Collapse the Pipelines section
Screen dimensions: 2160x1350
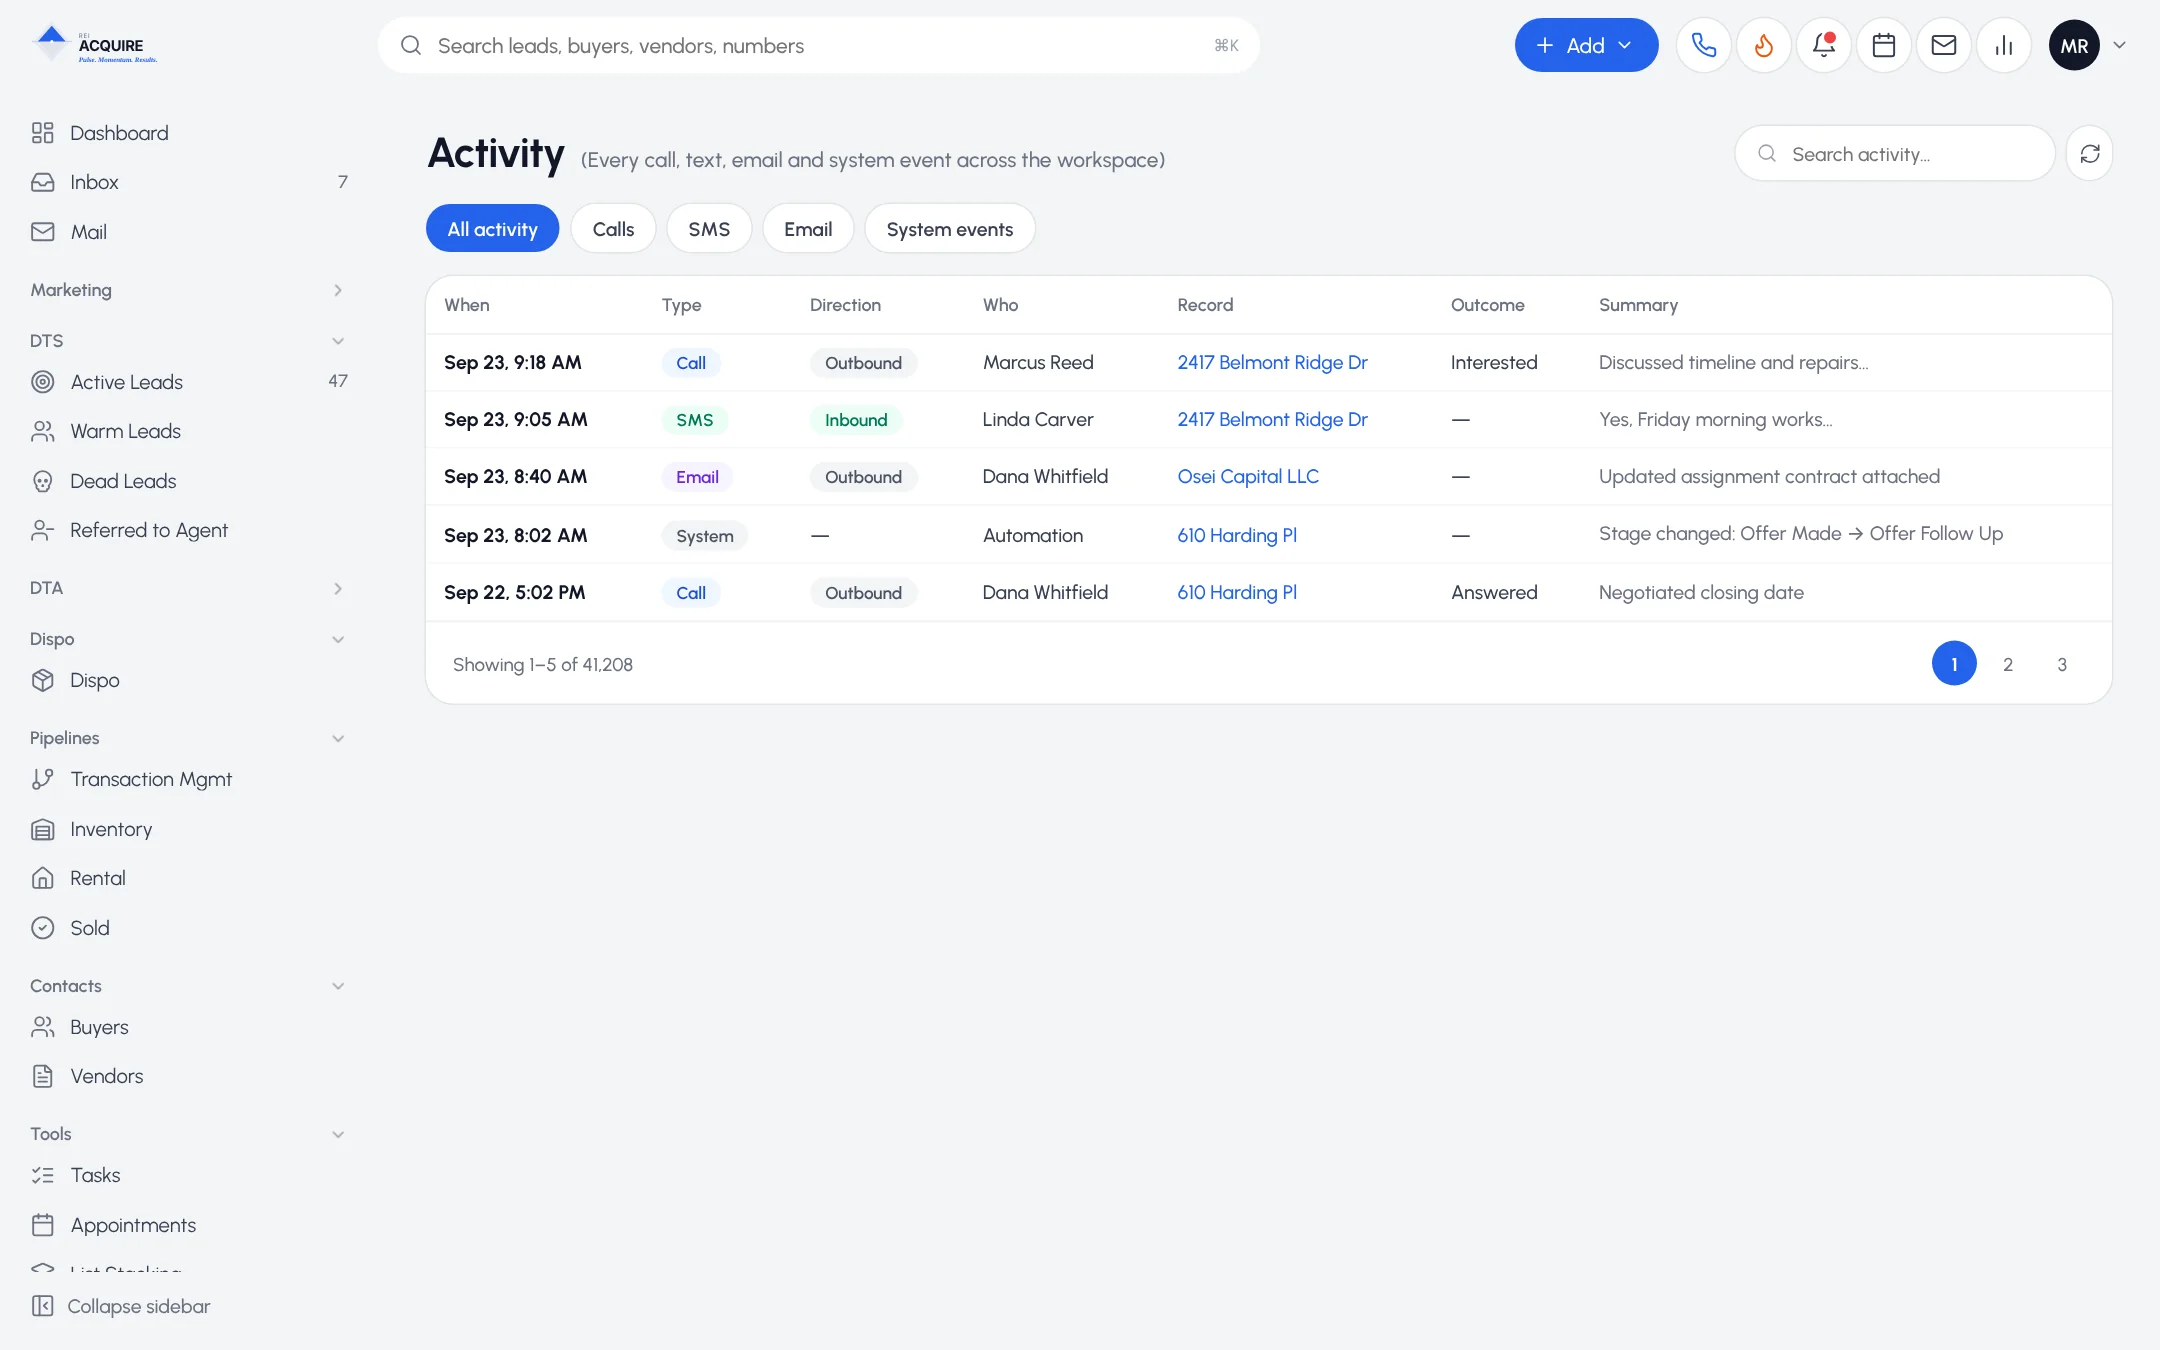pos(187,738)
